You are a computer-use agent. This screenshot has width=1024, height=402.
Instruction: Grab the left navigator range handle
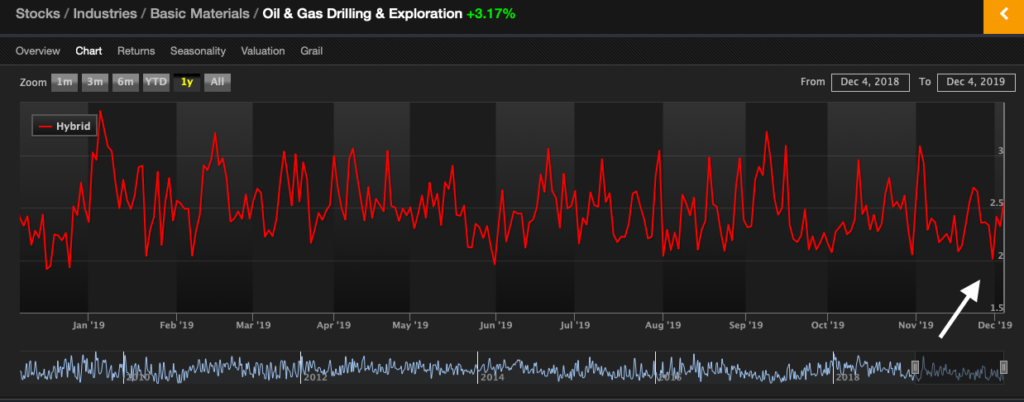(915, 367)
